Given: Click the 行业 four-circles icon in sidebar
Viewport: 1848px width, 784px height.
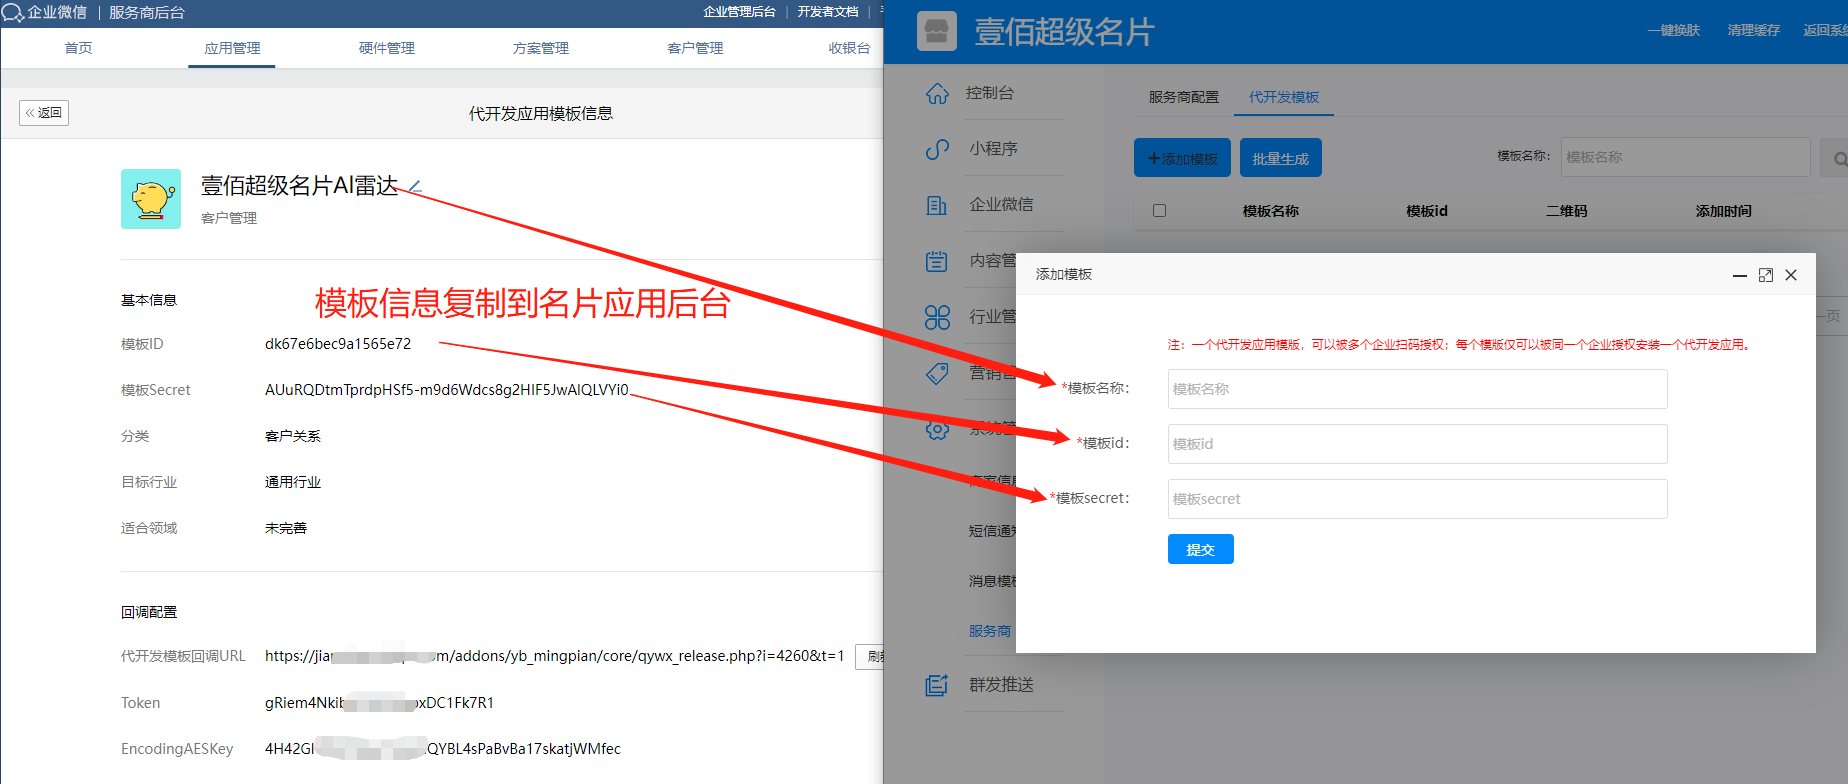Looking at the screenshot, I should (x=937, y=317).
